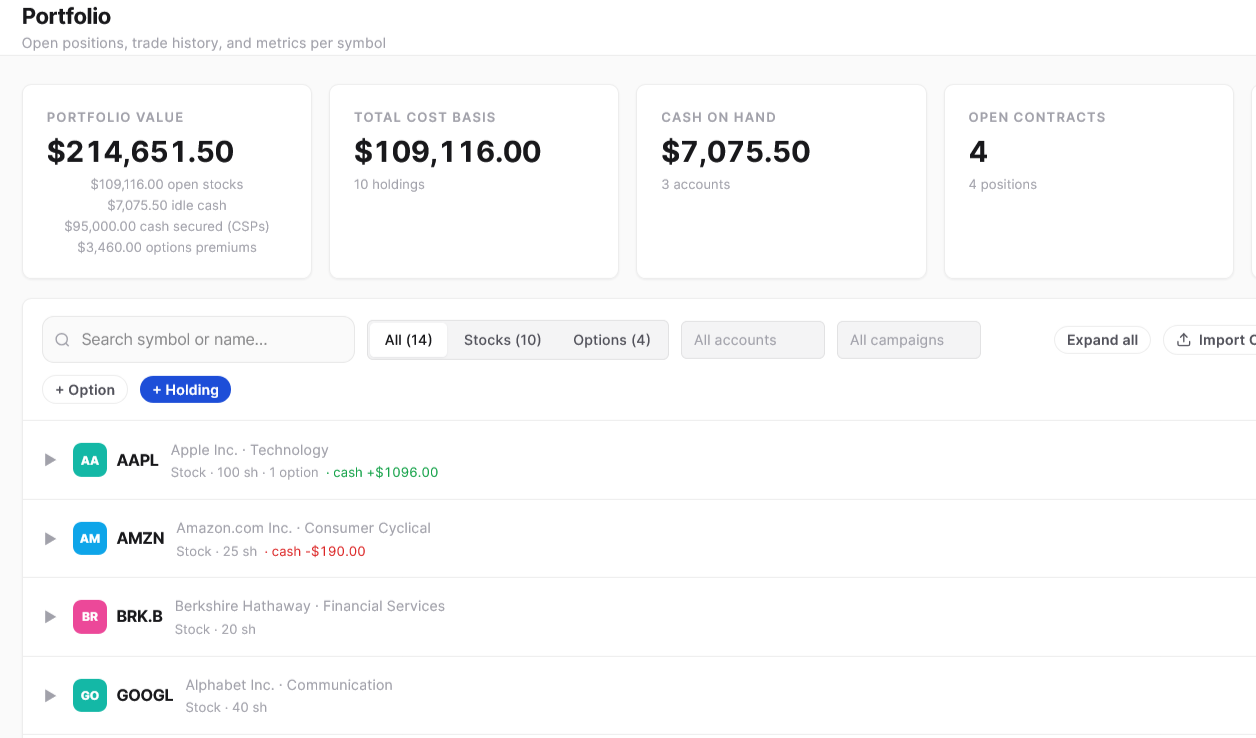Click '$3,460.00 options premiums' line
Image resolution: width=1256 pixels, height=738 pixels.
click(167, 247)
